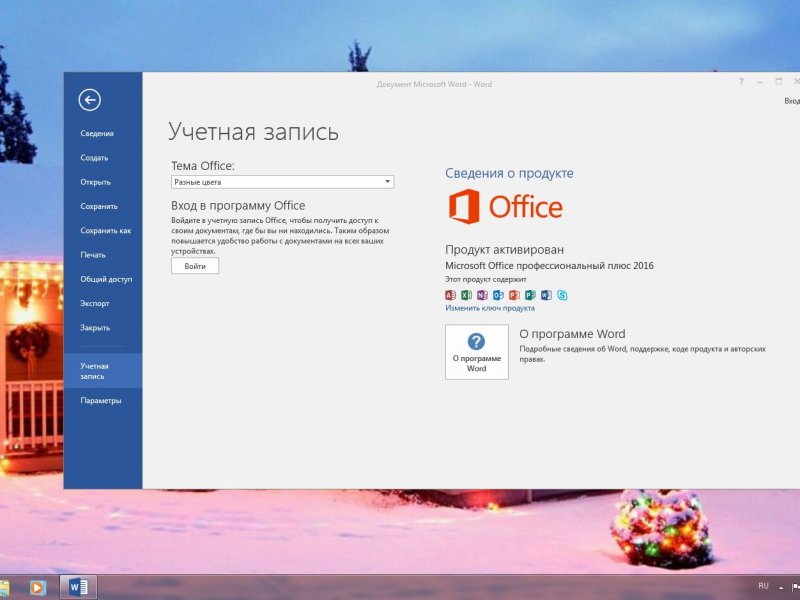
Task: Choose Сохранить in the backstage menu
Action: [x=99, y=207]
